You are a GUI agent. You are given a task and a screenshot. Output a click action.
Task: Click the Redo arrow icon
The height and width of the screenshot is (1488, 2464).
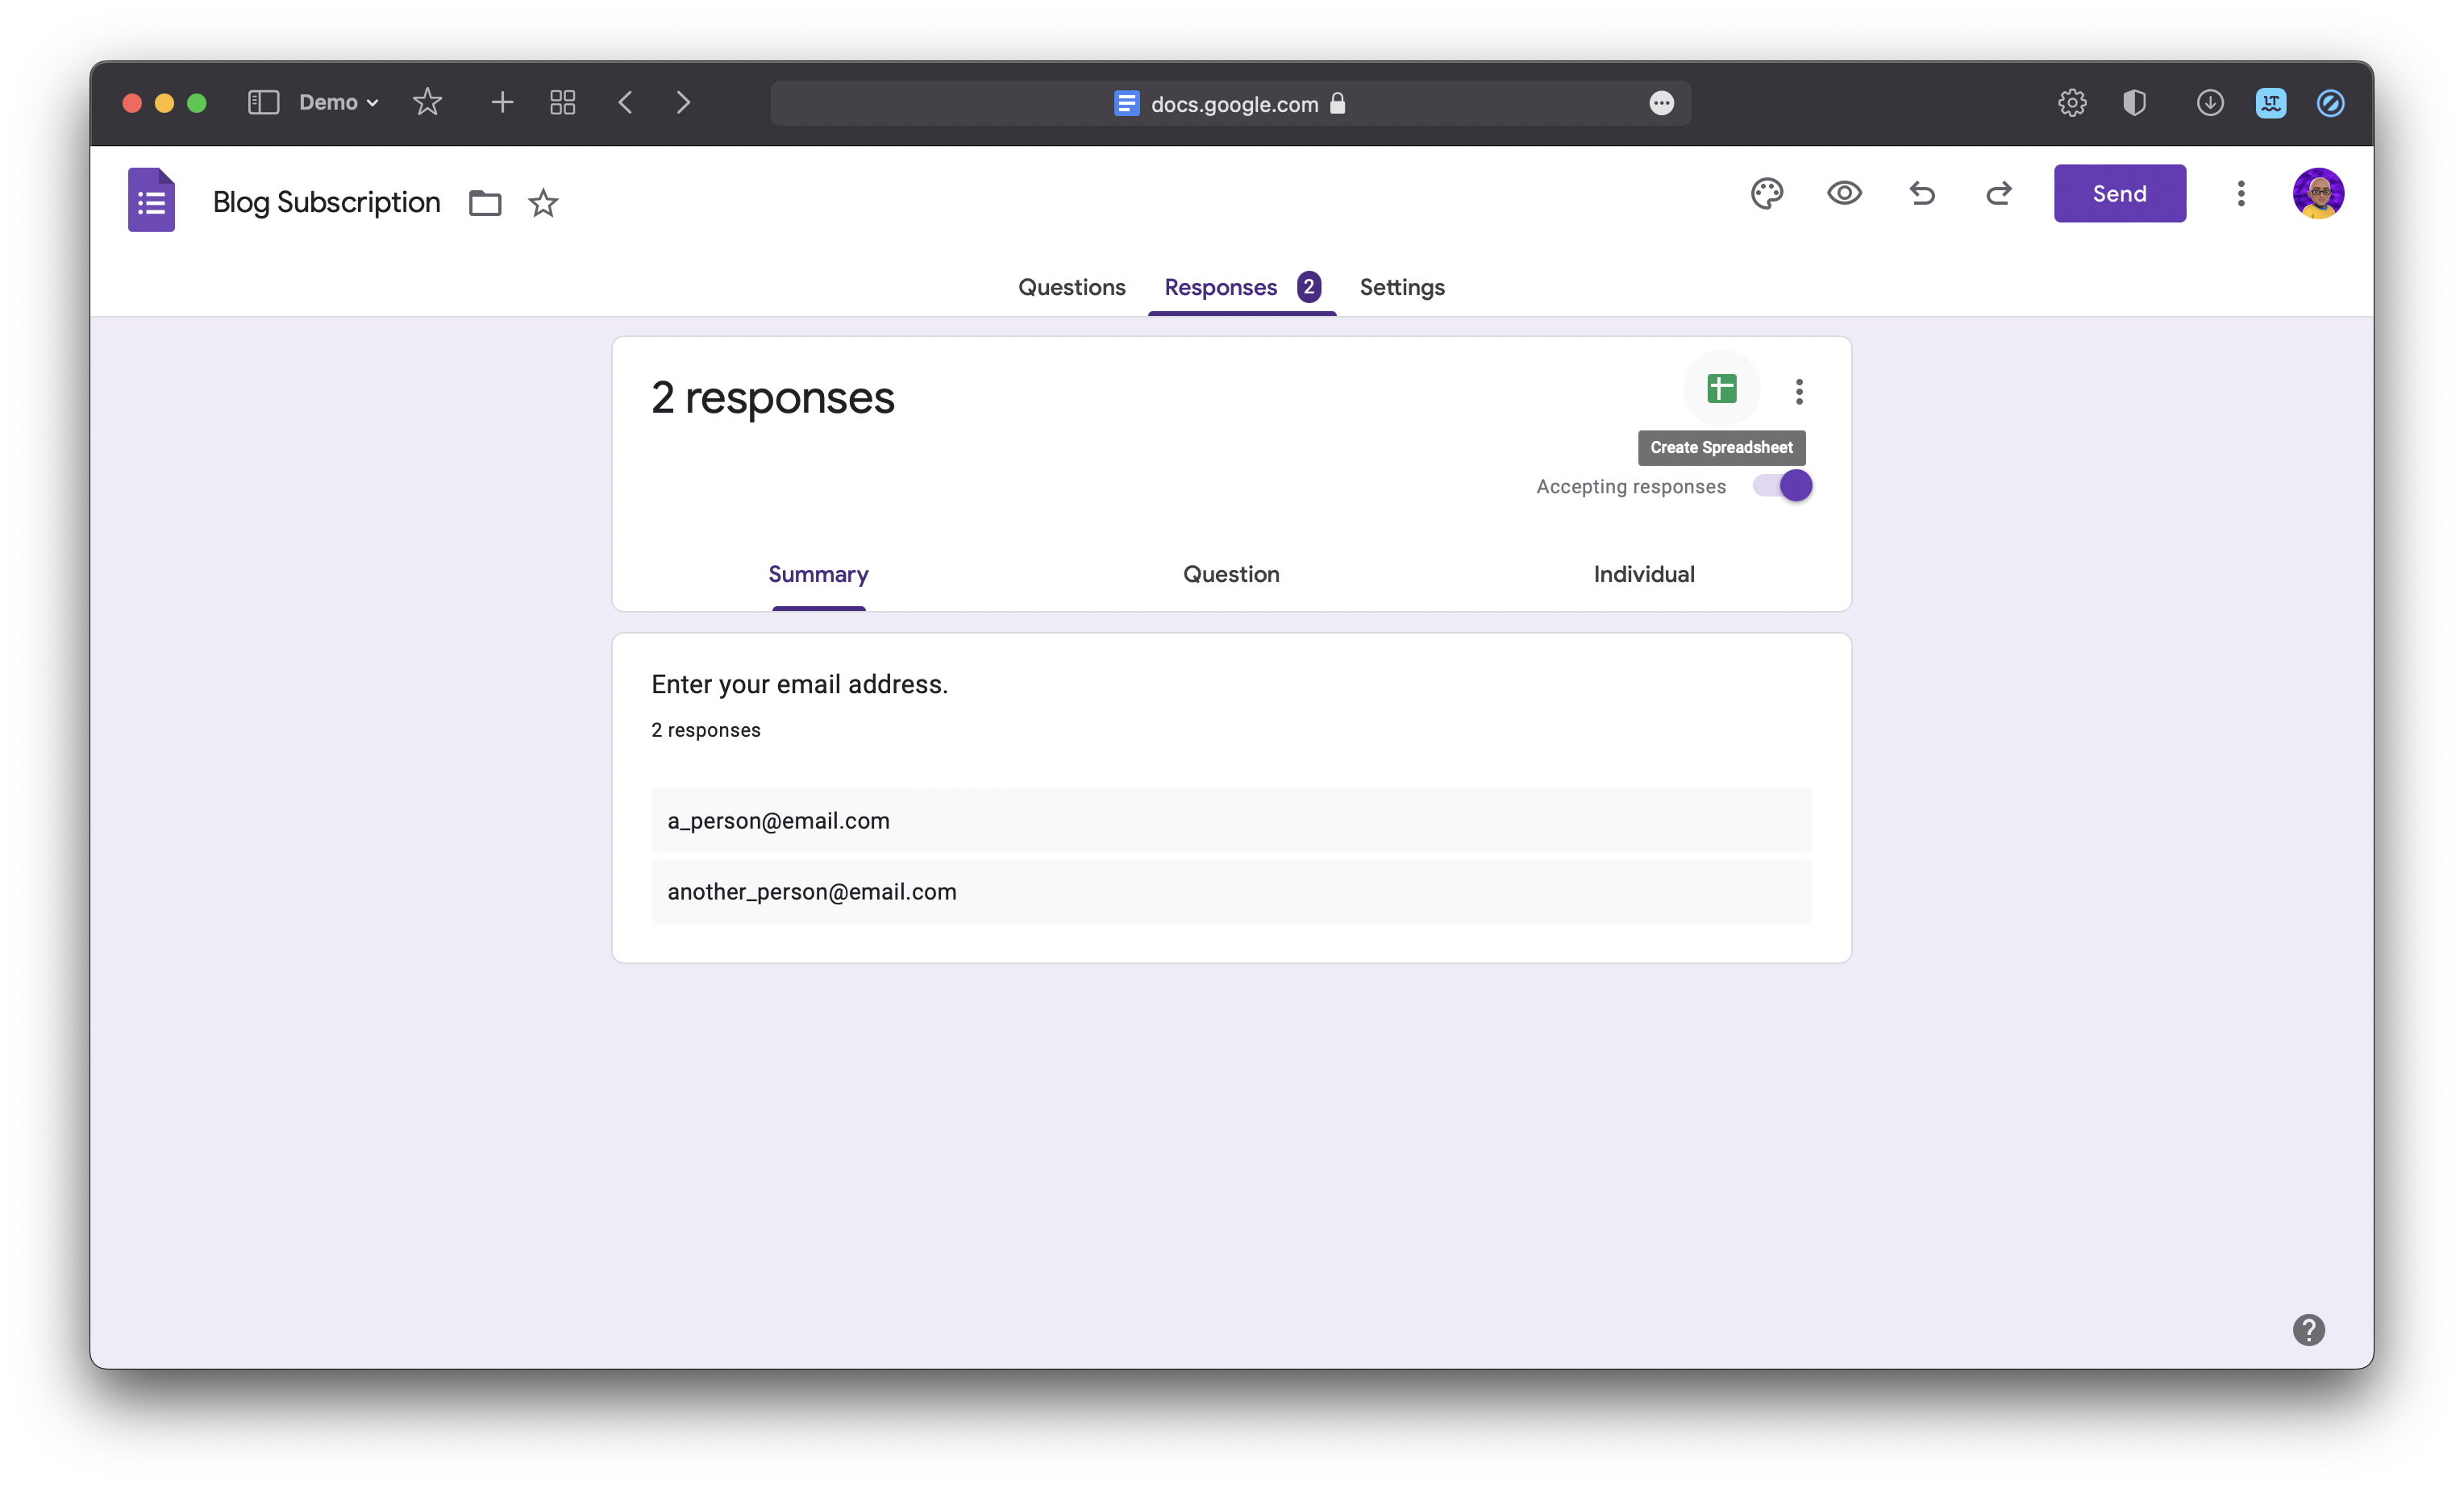click(1998, 193)
